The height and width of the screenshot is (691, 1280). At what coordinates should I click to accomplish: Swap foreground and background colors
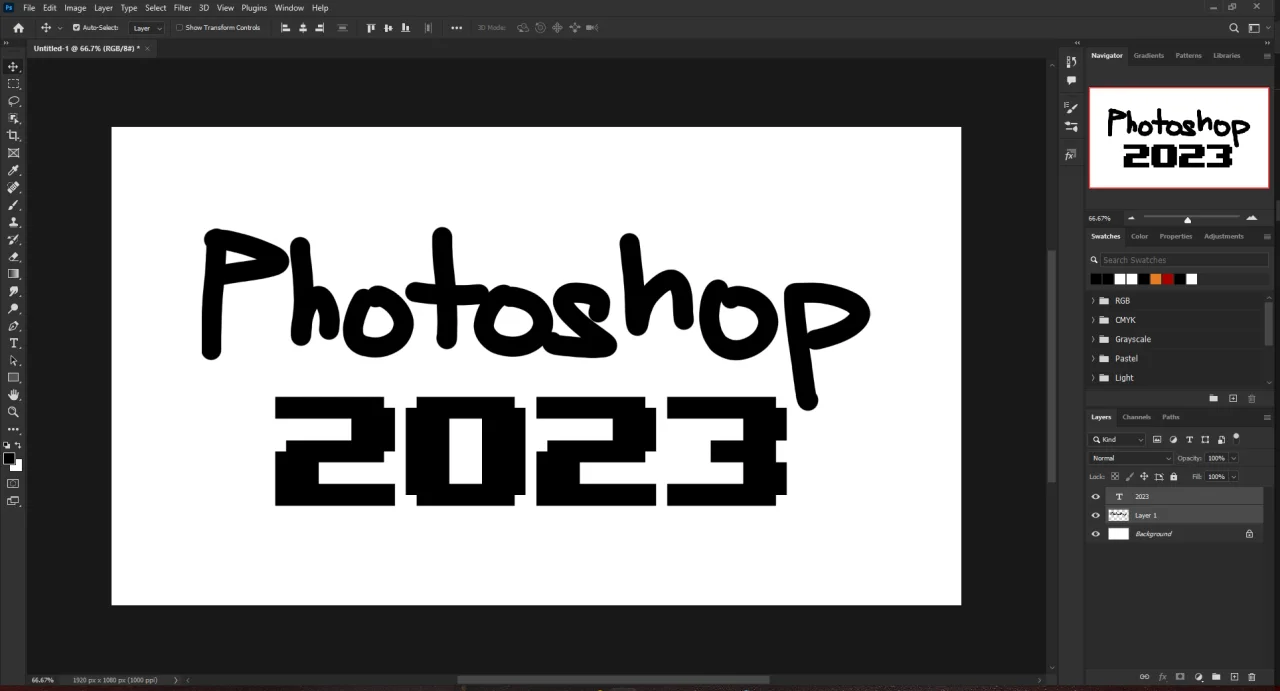pyautogui.click(x=18, y=445)
